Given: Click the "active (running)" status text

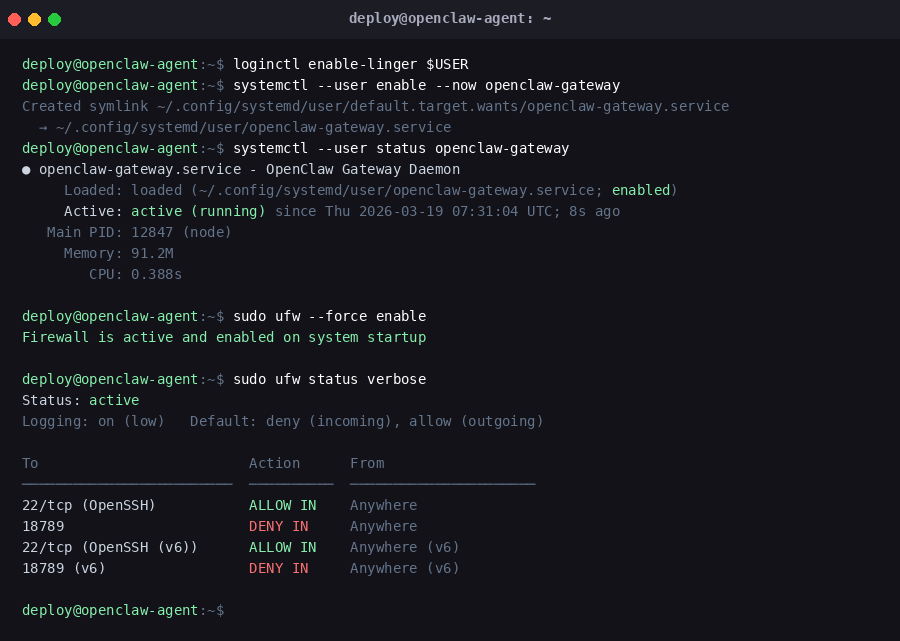Looking at the screenshot, I should point(198,211).
